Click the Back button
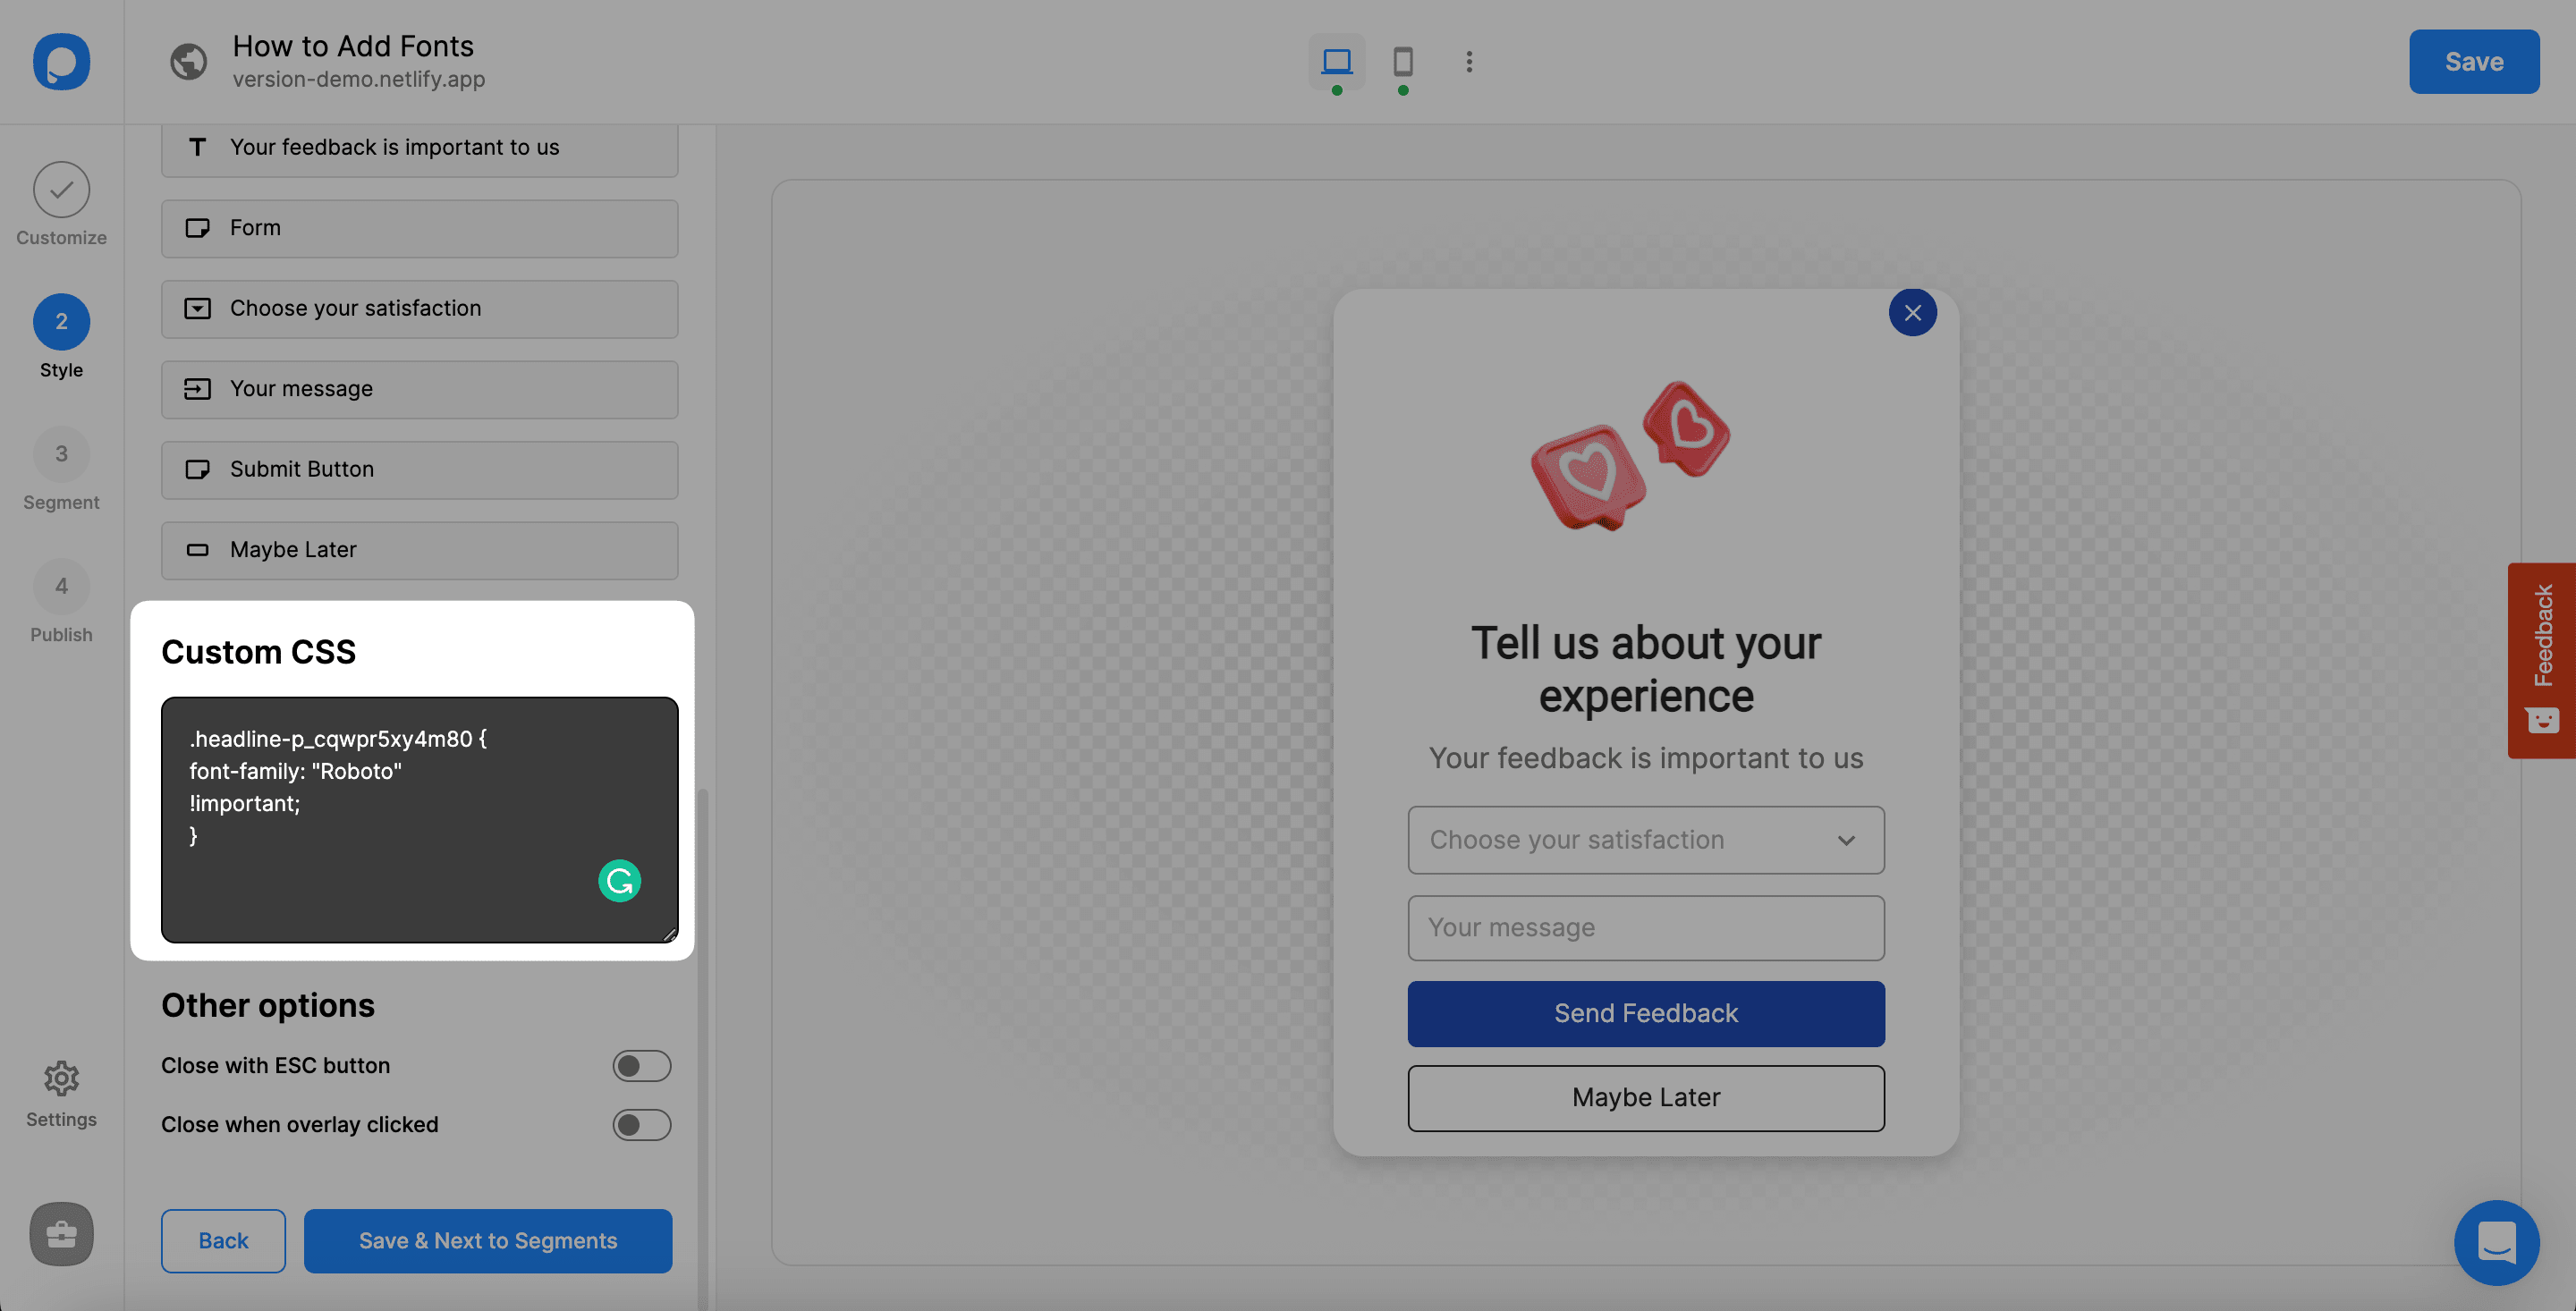The image size is (2576, 1311). click(223, 1240)
